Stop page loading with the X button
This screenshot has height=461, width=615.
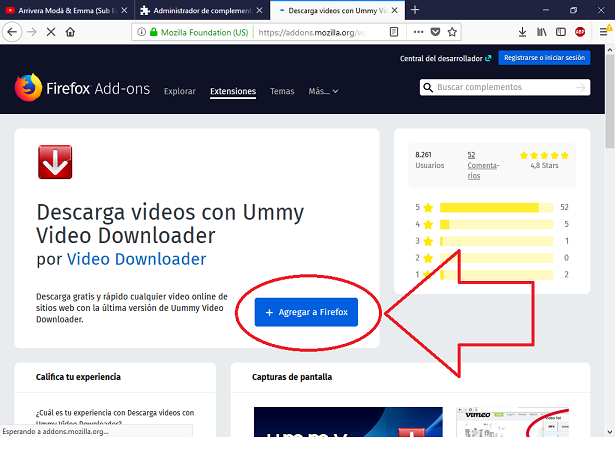(x=51, y=32)
